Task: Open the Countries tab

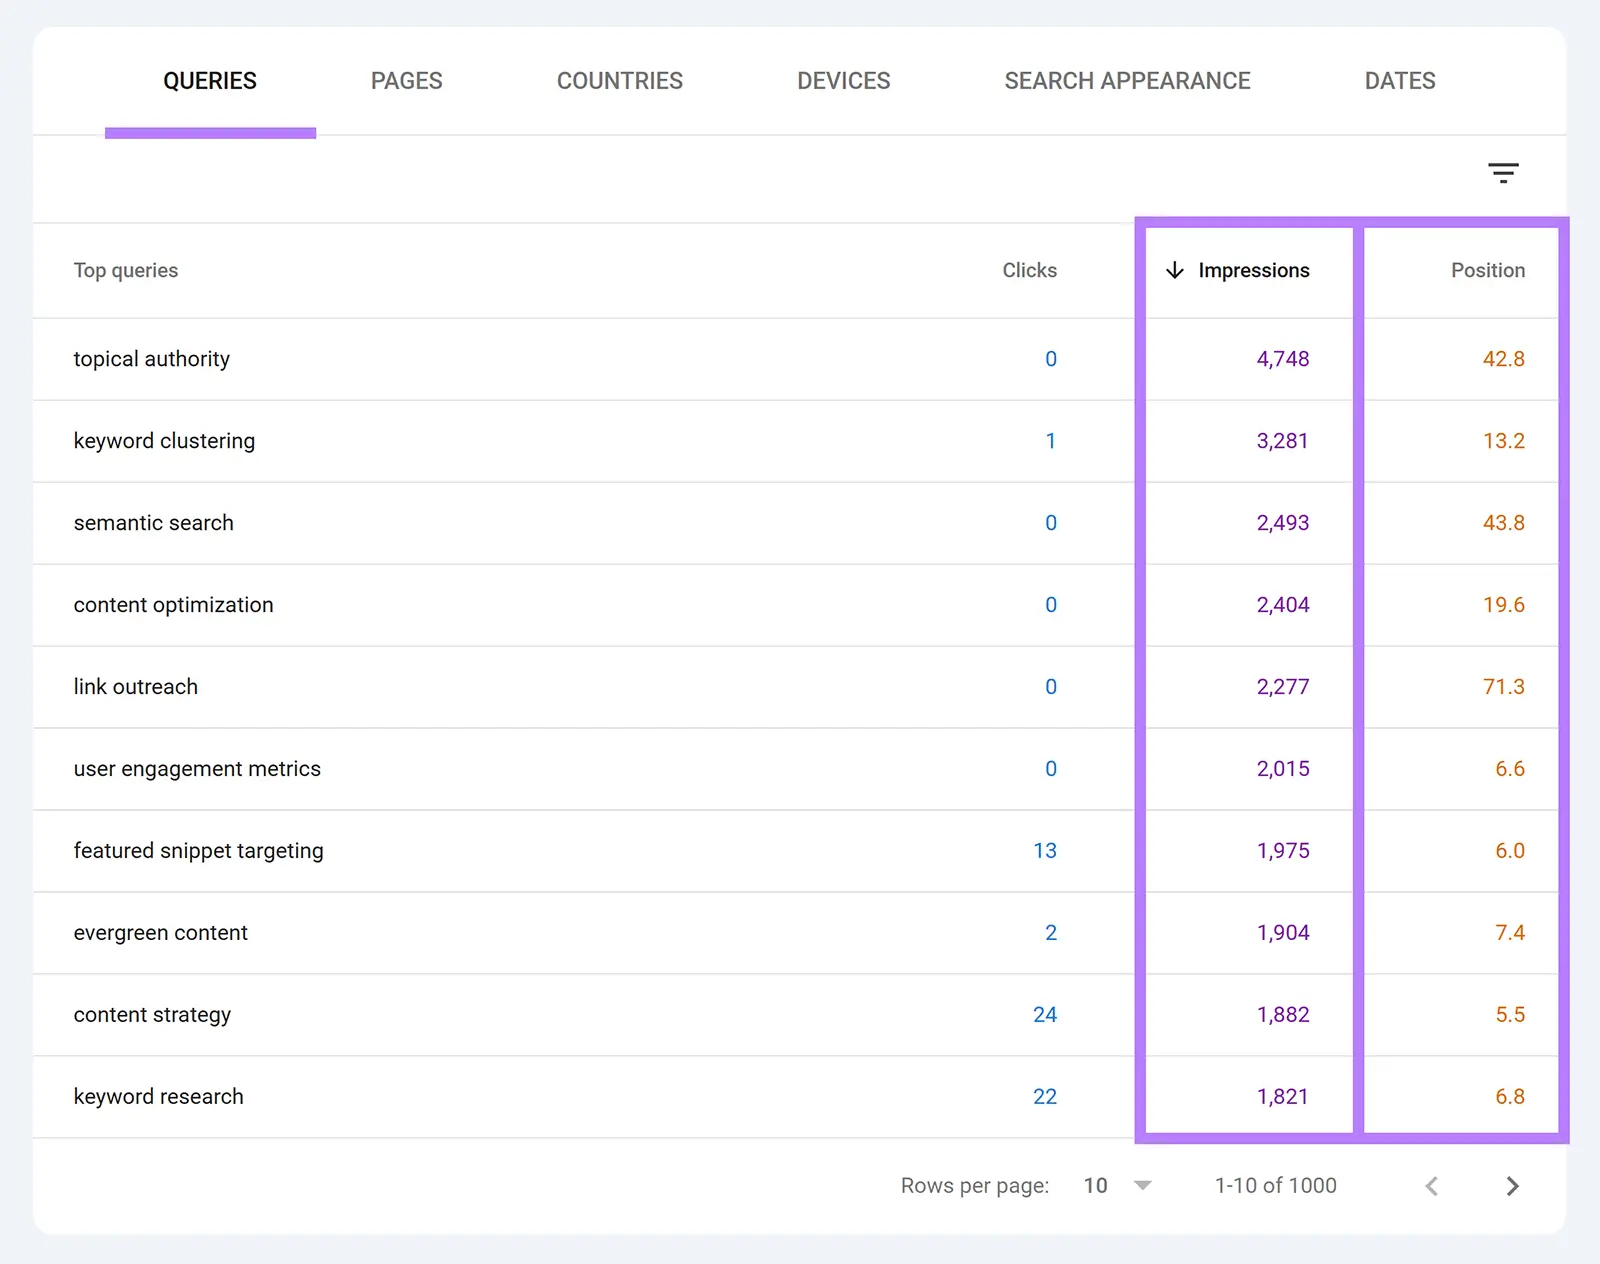Action: coord(620,80)
